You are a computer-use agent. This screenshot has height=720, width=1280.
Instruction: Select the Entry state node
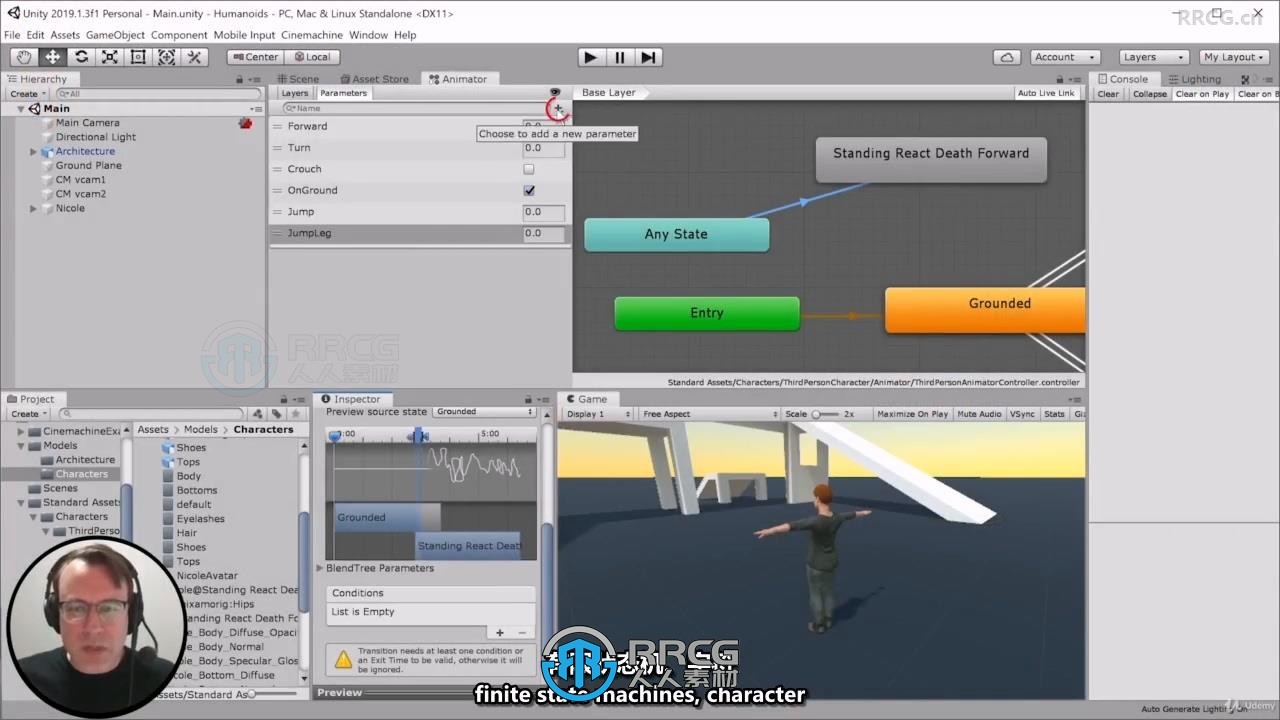(x=707, y=313)
